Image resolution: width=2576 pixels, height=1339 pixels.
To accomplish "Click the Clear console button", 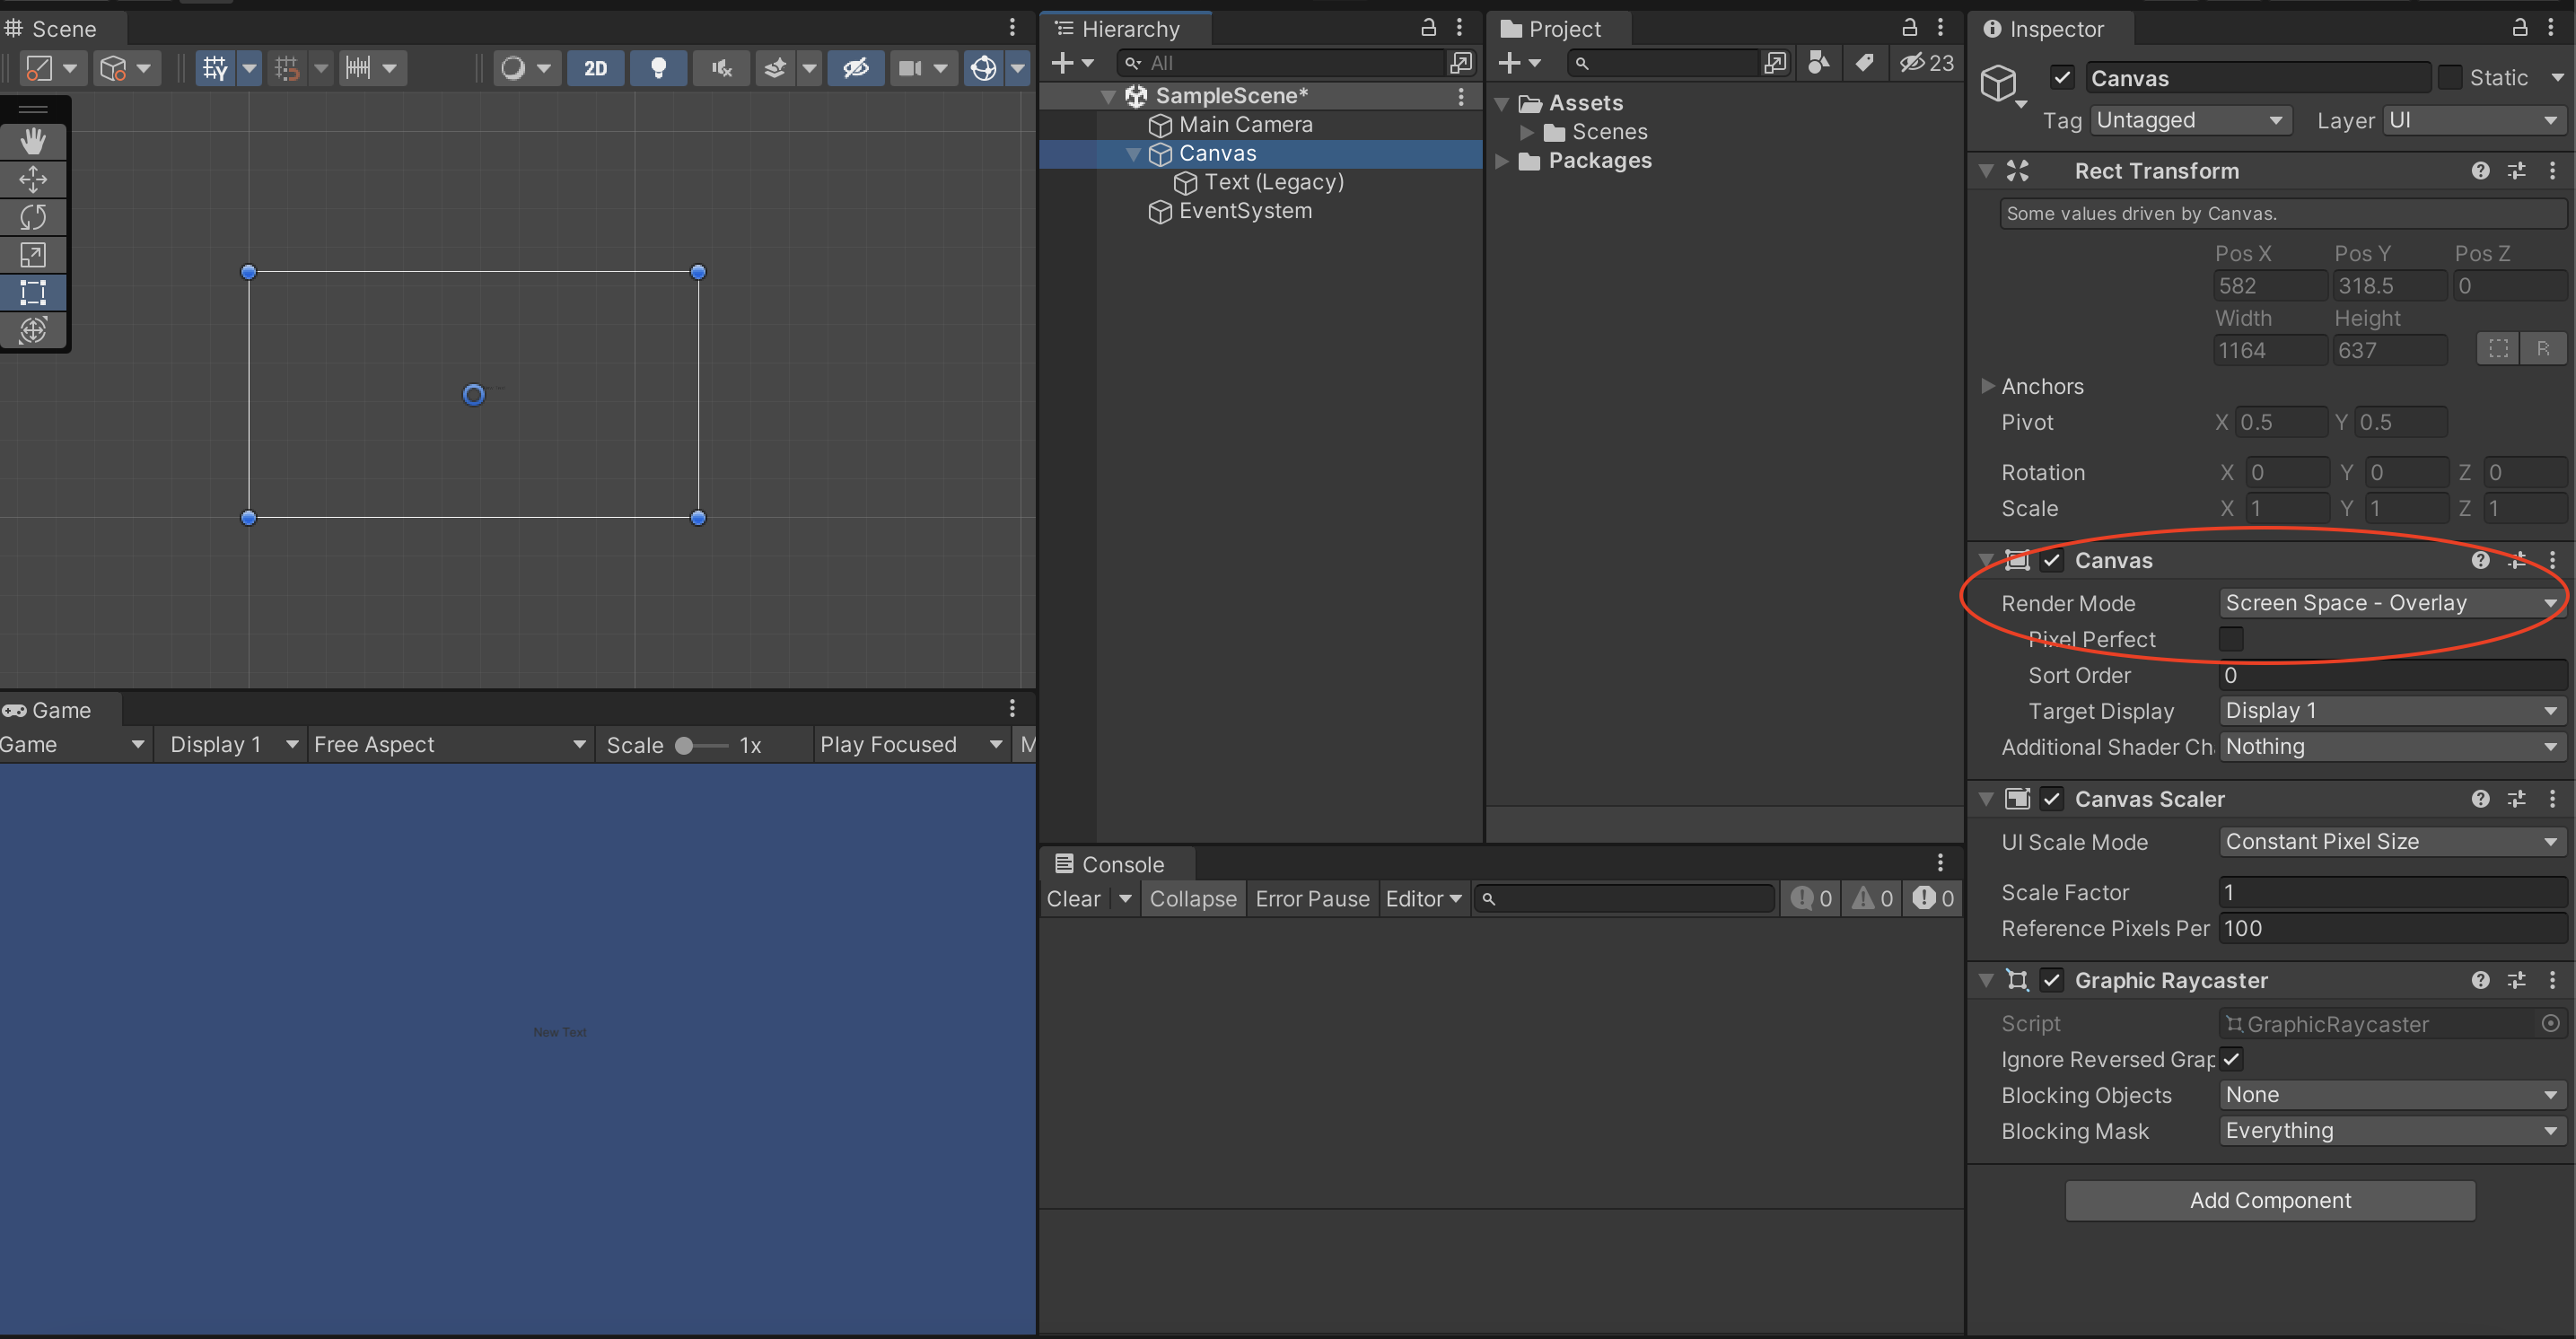I will [x=1073, y=899].
